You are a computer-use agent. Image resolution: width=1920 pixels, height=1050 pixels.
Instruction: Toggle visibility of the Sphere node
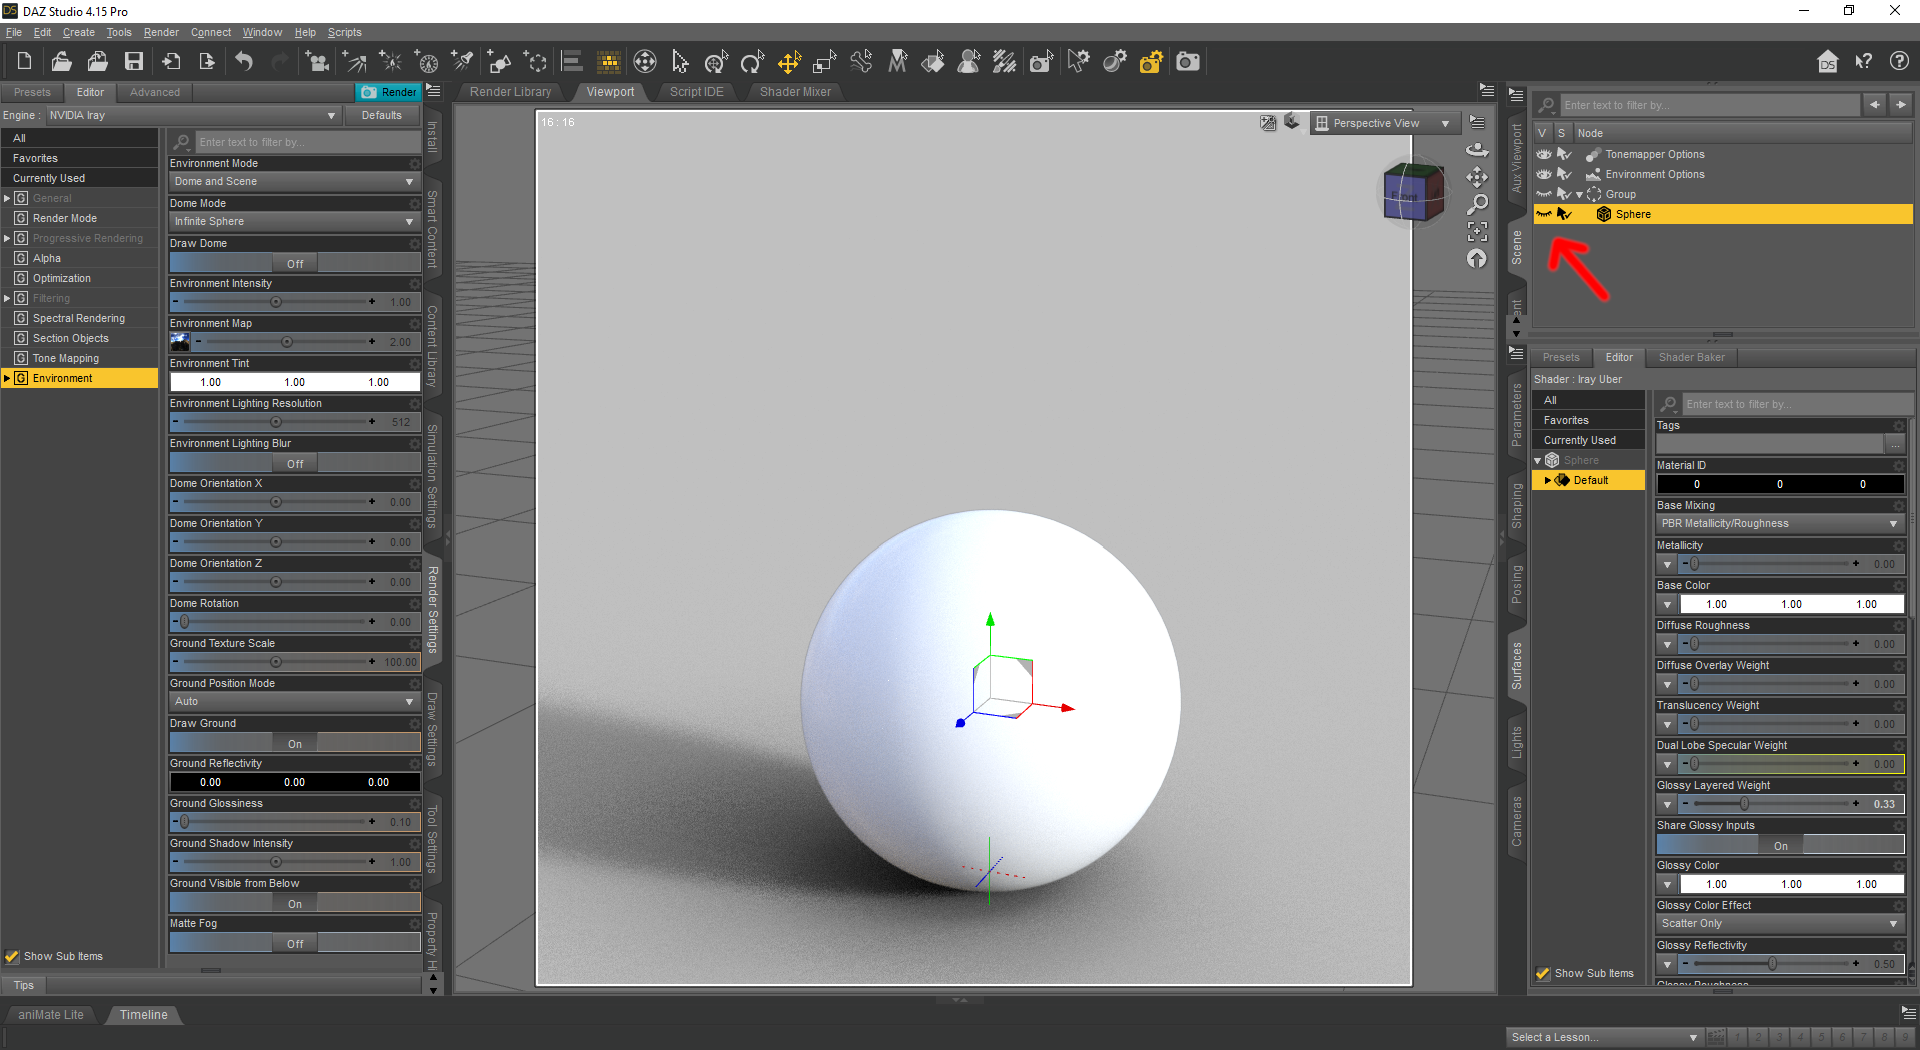(x=1543, y=214)
